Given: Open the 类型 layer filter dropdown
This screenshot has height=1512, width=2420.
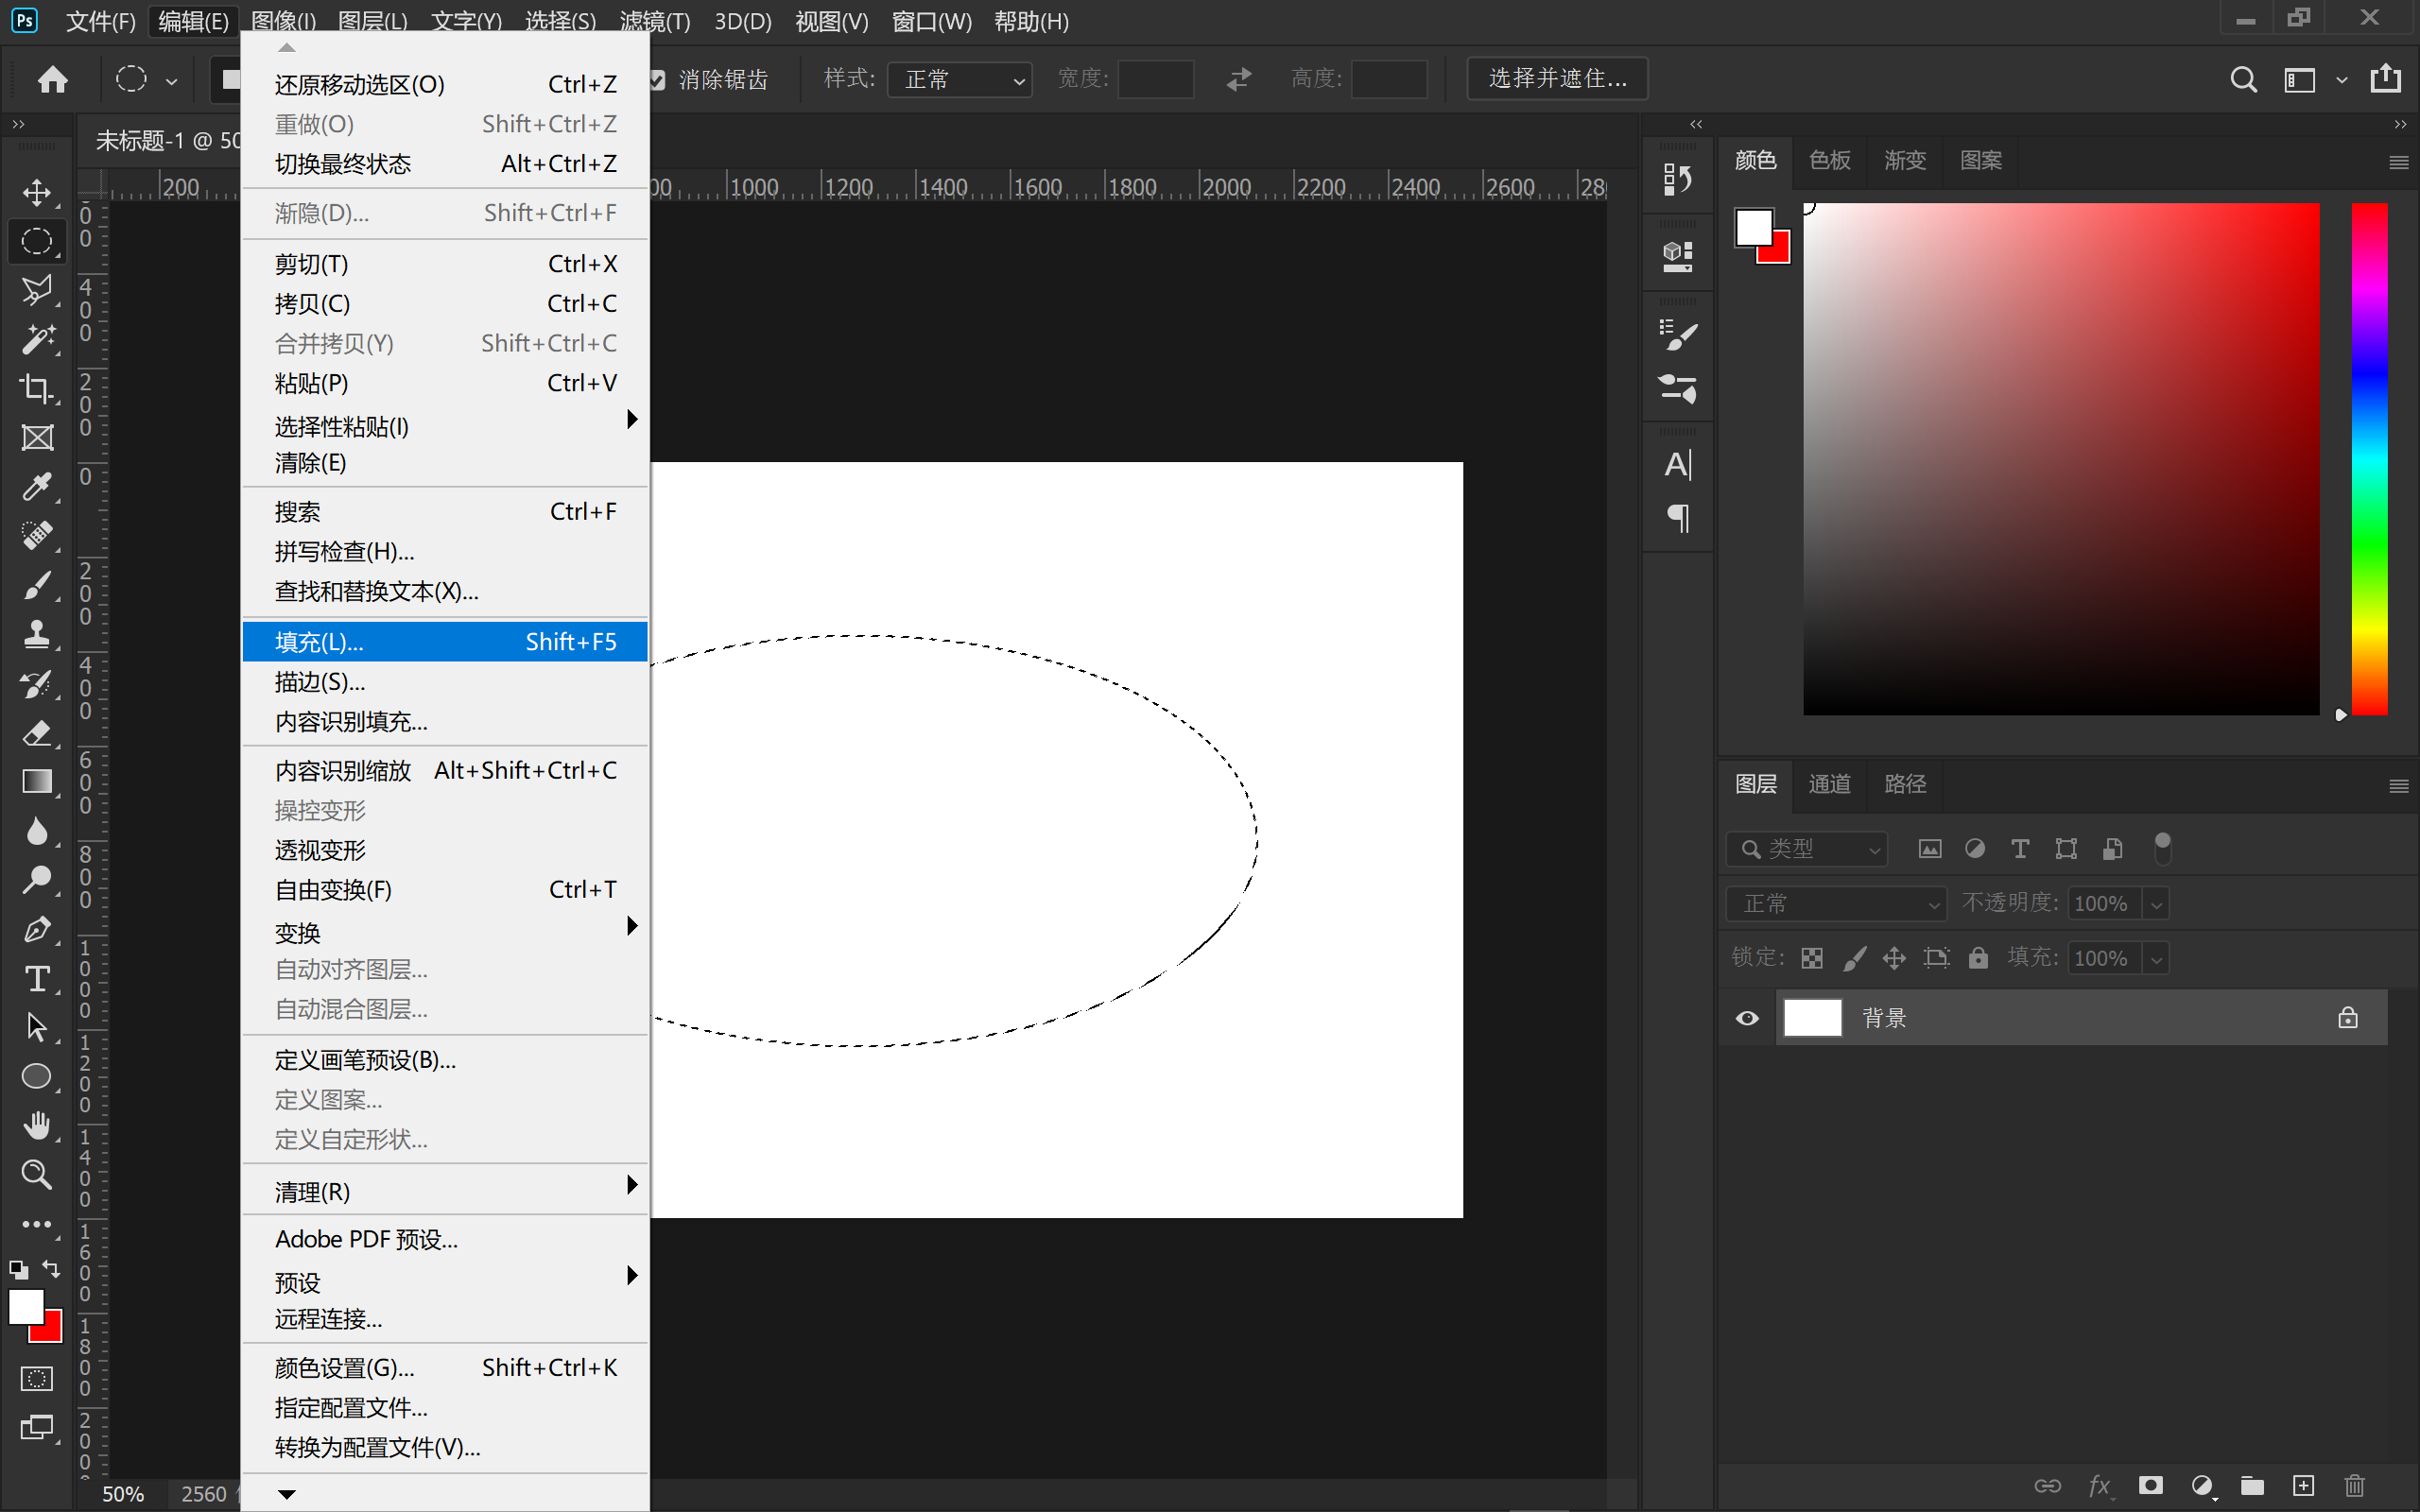Looking at the screenshot, I should tap(1806, 849).
